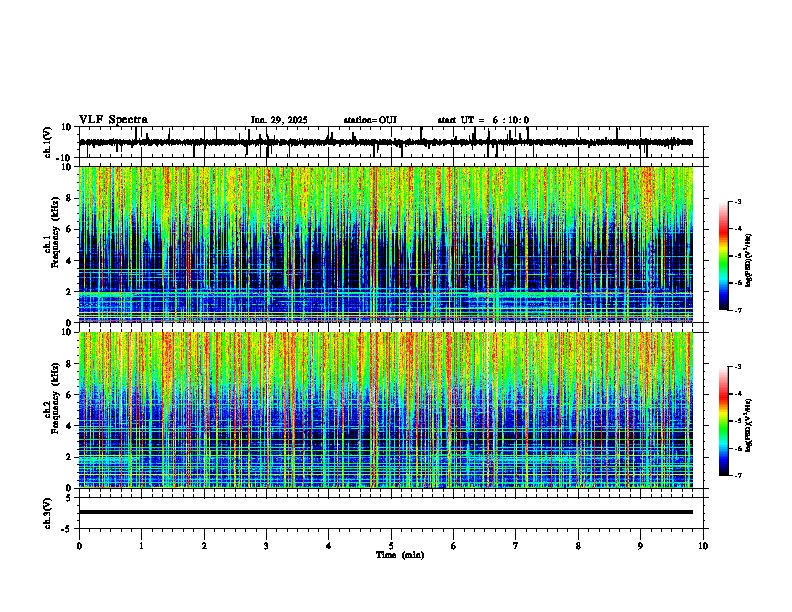Click the ch.1 colorbar log(PSD) unit label

[748, 260]
